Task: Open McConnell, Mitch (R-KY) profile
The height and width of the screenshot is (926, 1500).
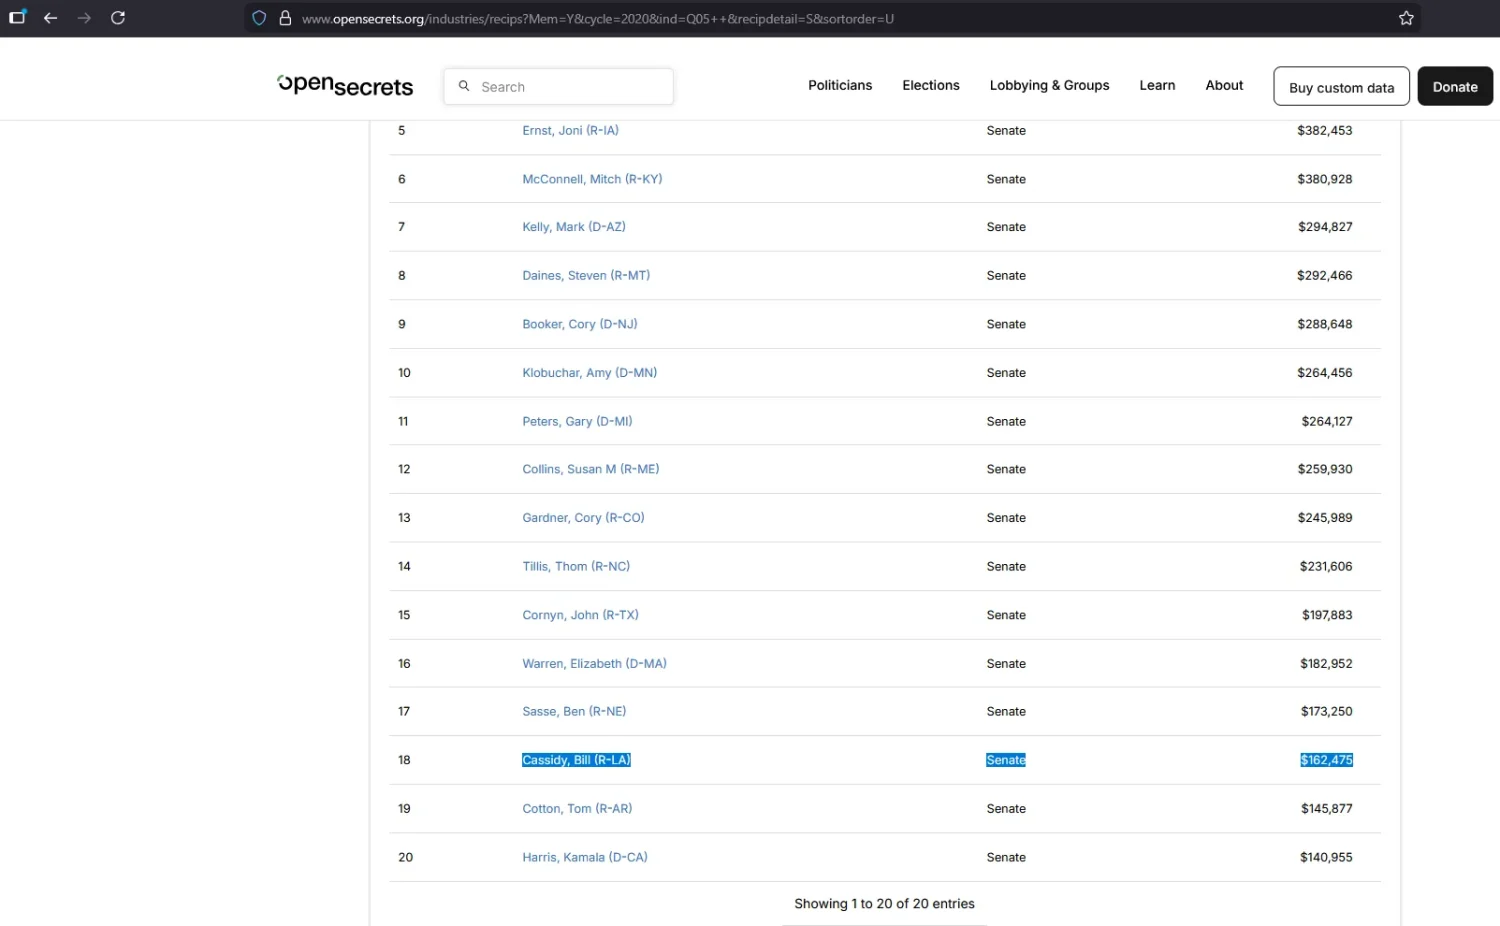Action: (x=592, y=179)
